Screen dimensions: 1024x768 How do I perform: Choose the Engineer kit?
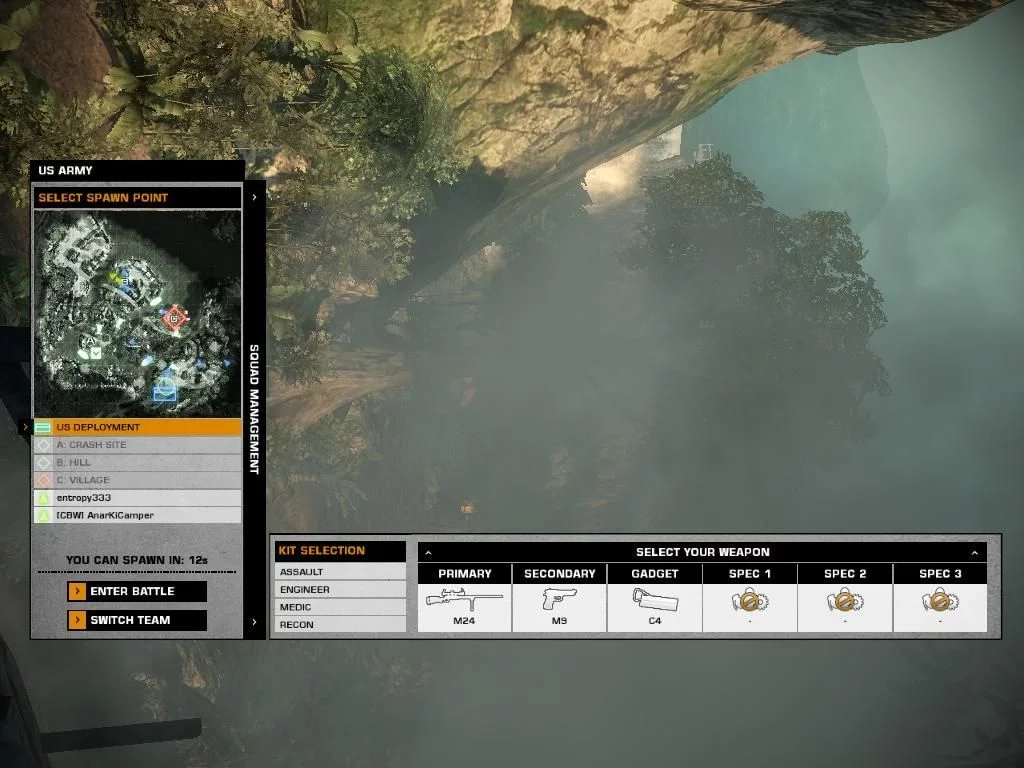(x=340, y=589)
